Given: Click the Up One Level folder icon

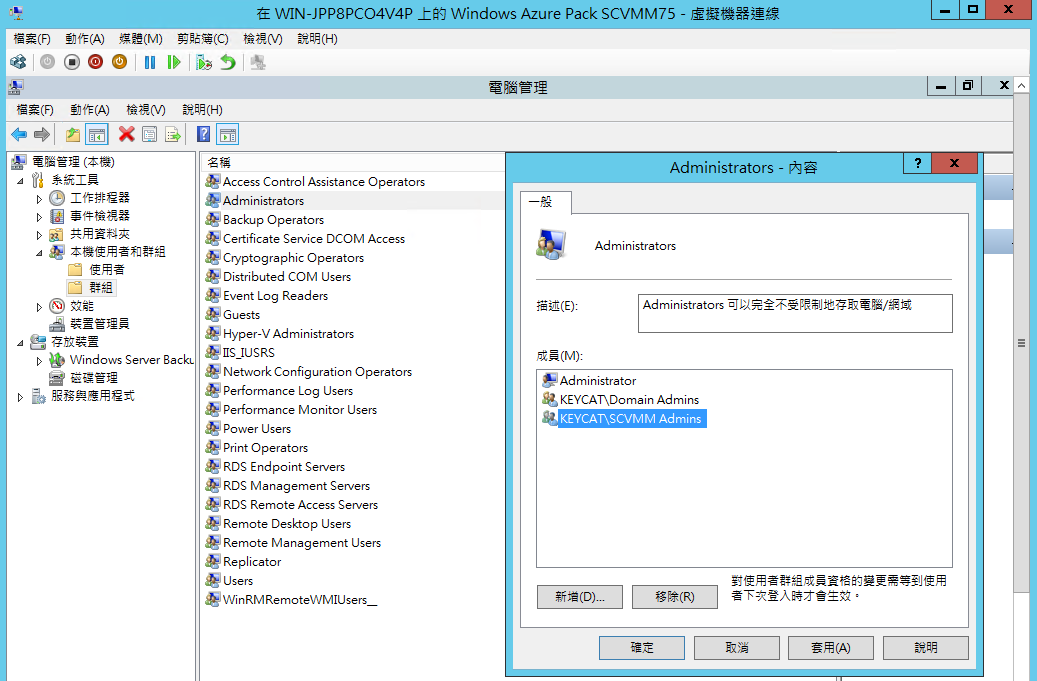Looking at the screenshot, I should pos(73,135).
